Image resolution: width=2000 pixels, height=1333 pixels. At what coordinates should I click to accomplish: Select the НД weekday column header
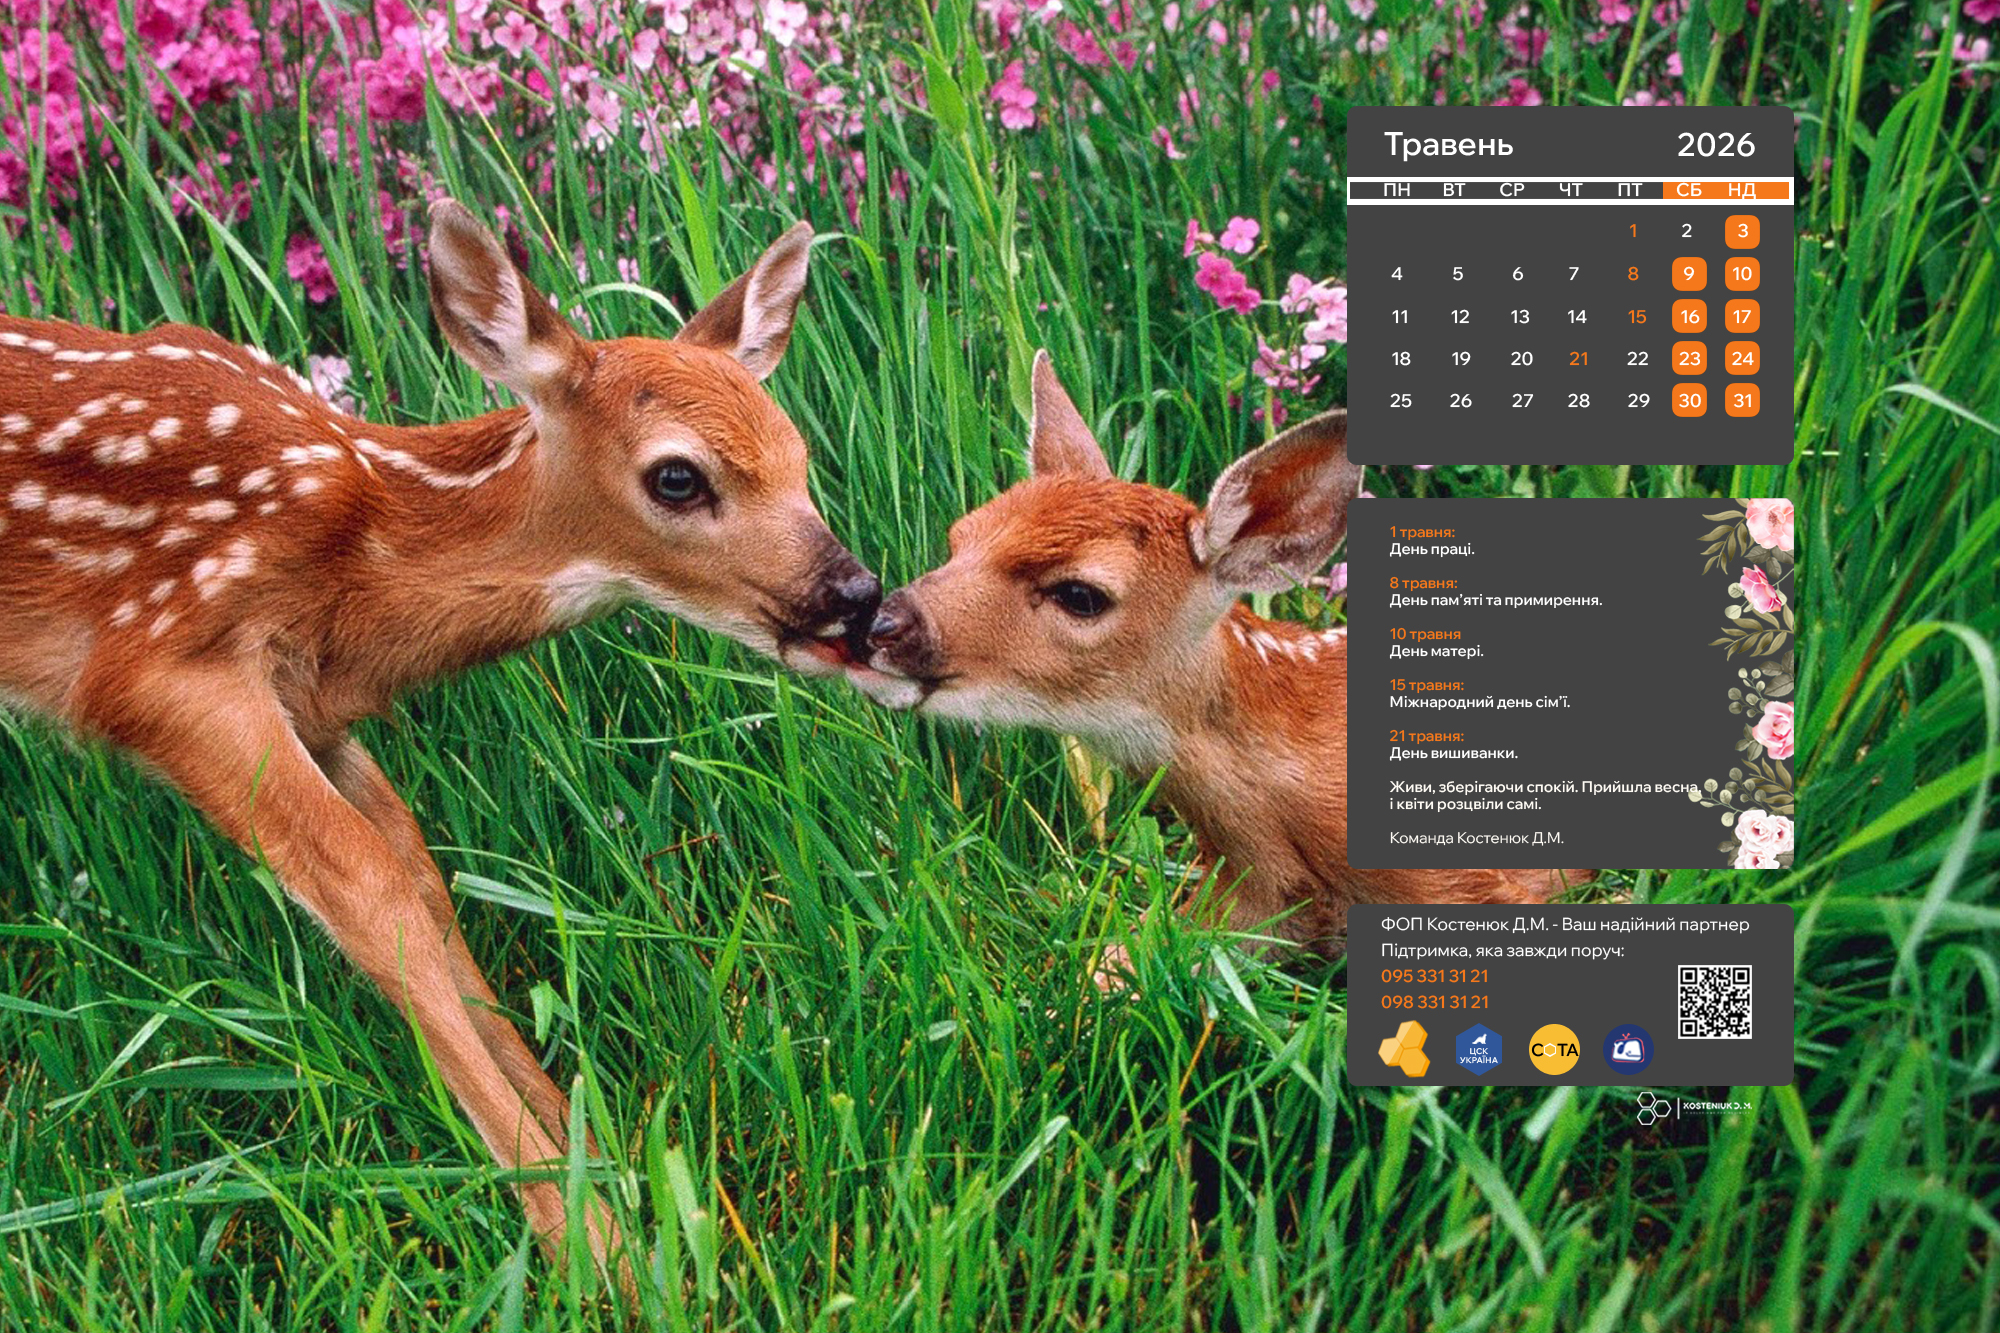coord(1741,190)
